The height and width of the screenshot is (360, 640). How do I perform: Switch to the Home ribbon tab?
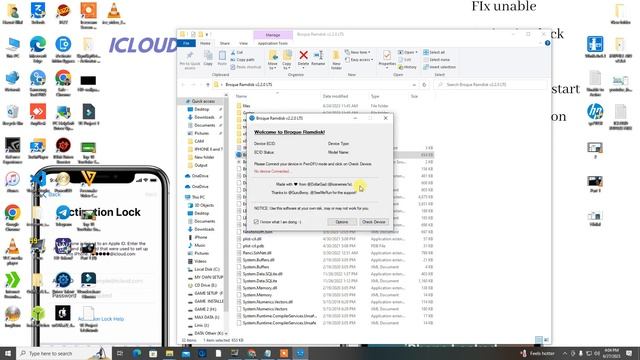click(x=205, y=43)
